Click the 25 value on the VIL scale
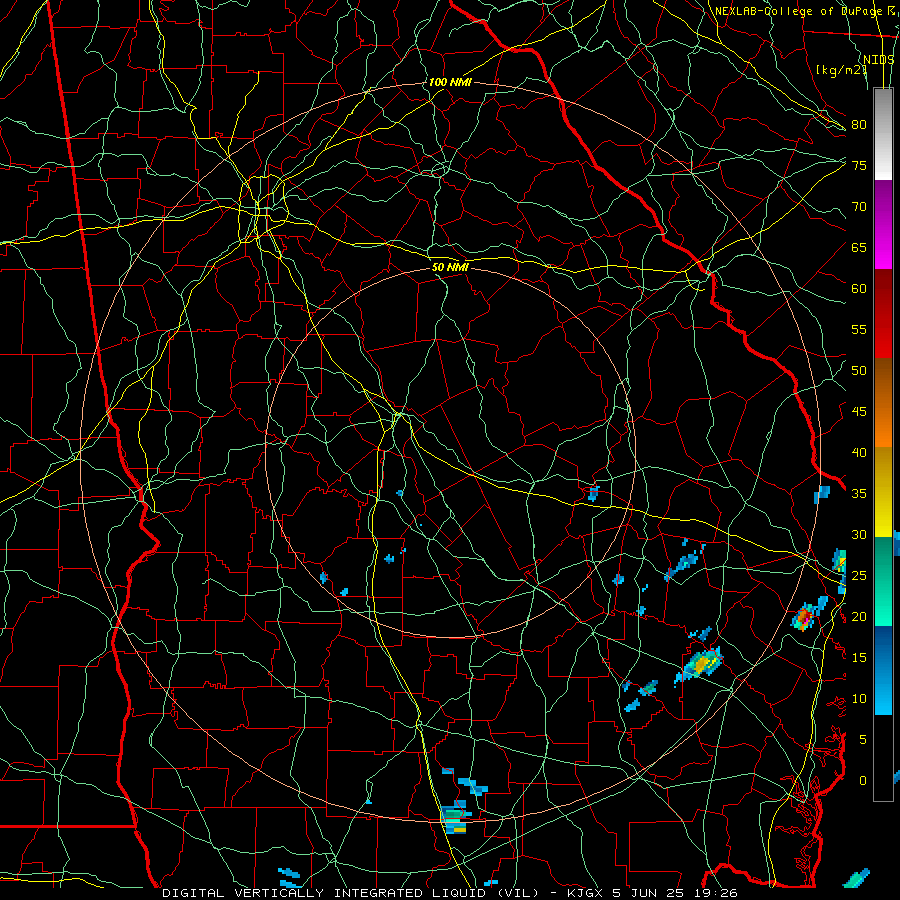Viewport: 900px width, 900px height. click(x=859, y=575)
